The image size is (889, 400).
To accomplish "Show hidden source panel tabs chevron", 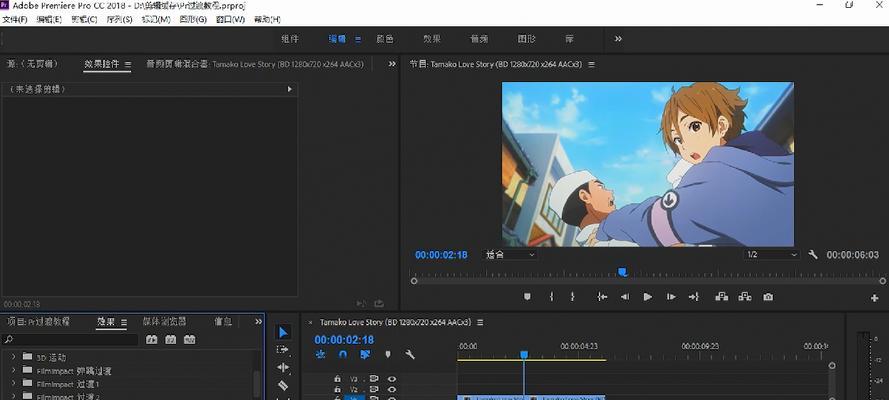I will pyautogui.click(x=392, y=64).
